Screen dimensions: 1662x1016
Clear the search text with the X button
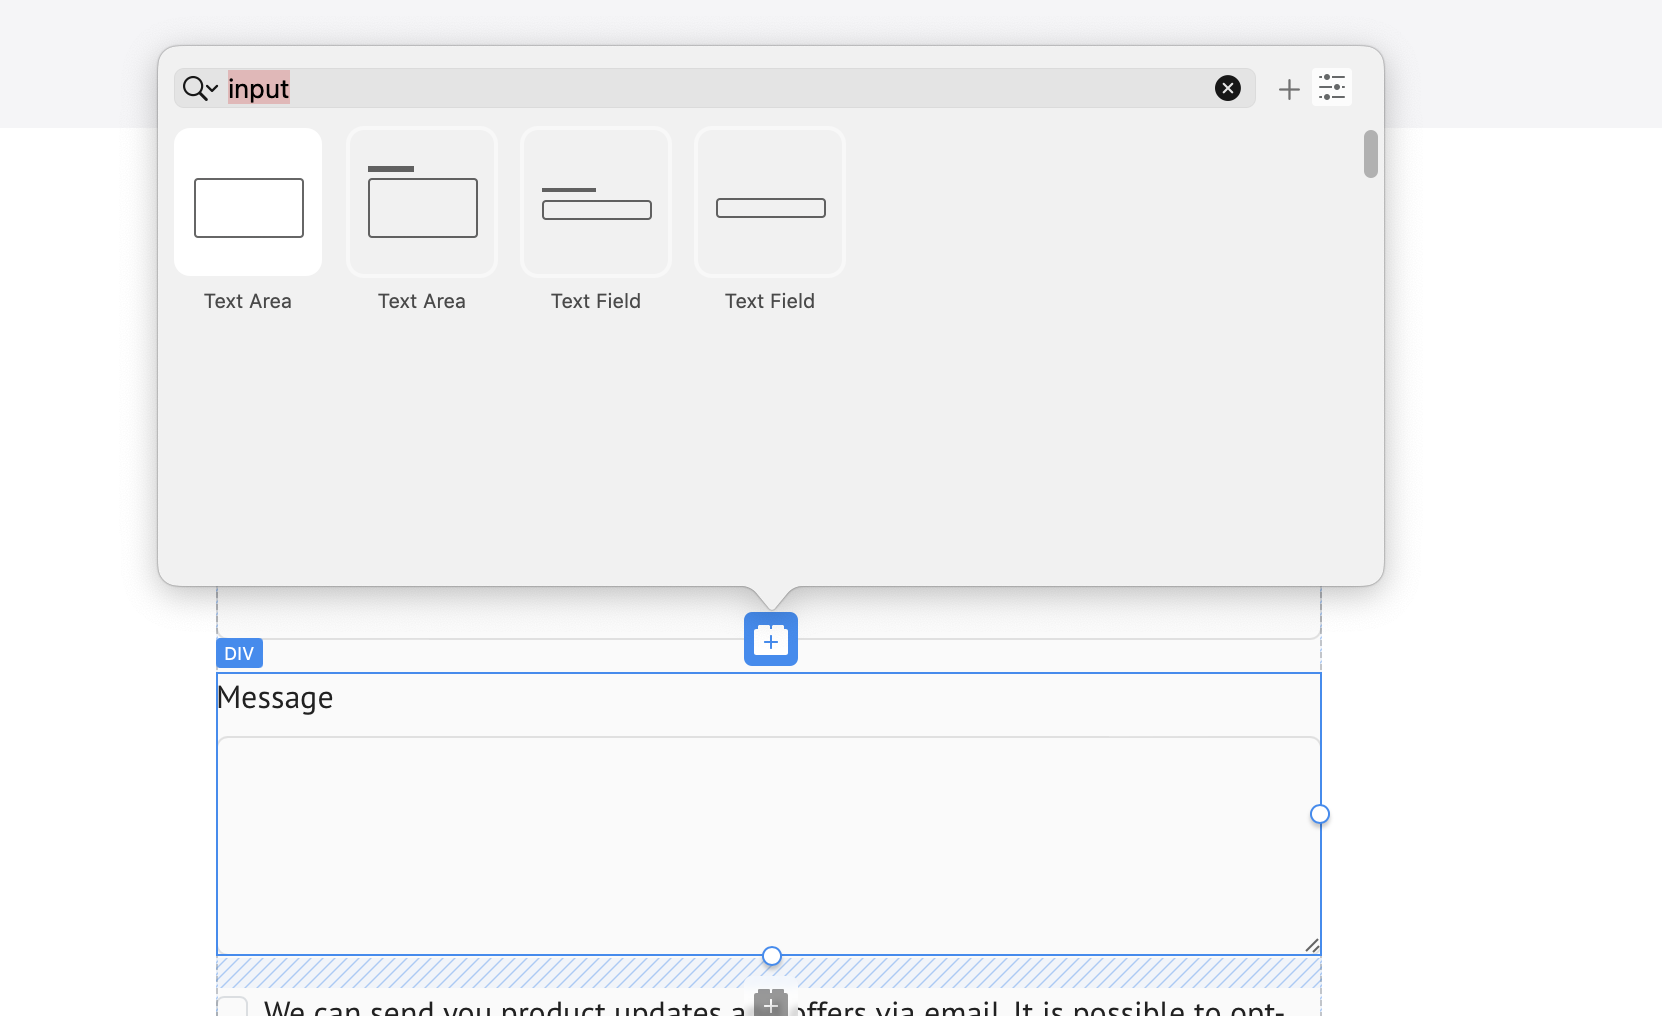(x=1227, y=88)
